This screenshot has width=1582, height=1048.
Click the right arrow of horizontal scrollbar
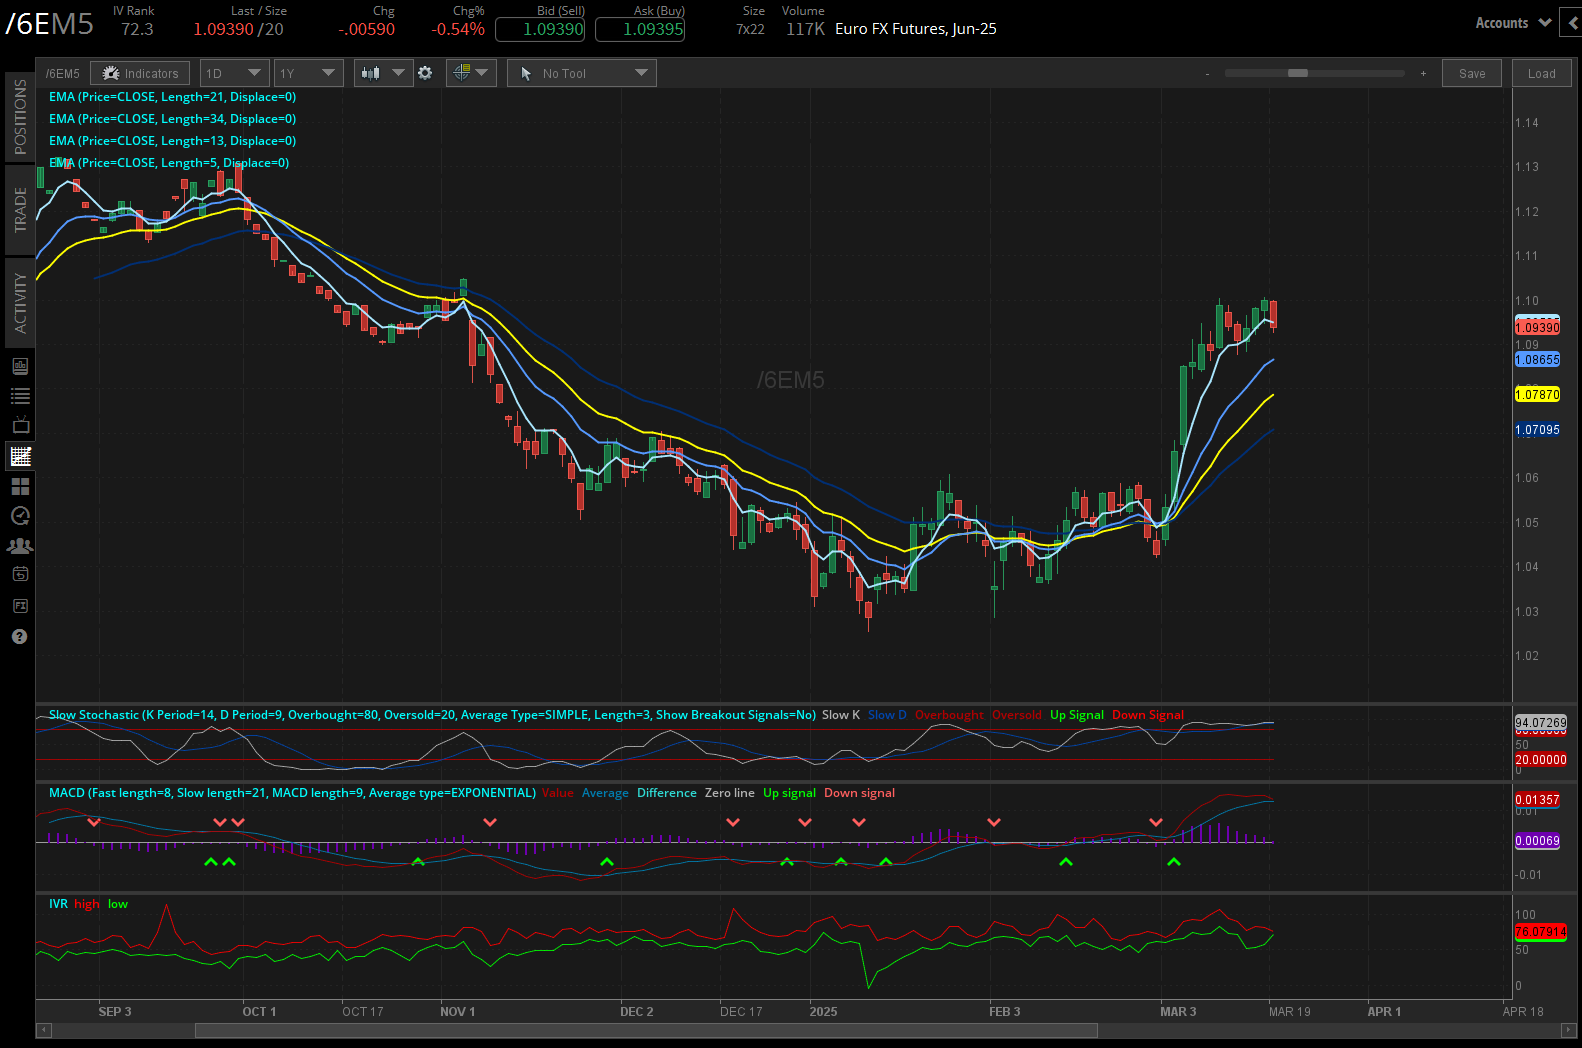pos(1568,1030)
